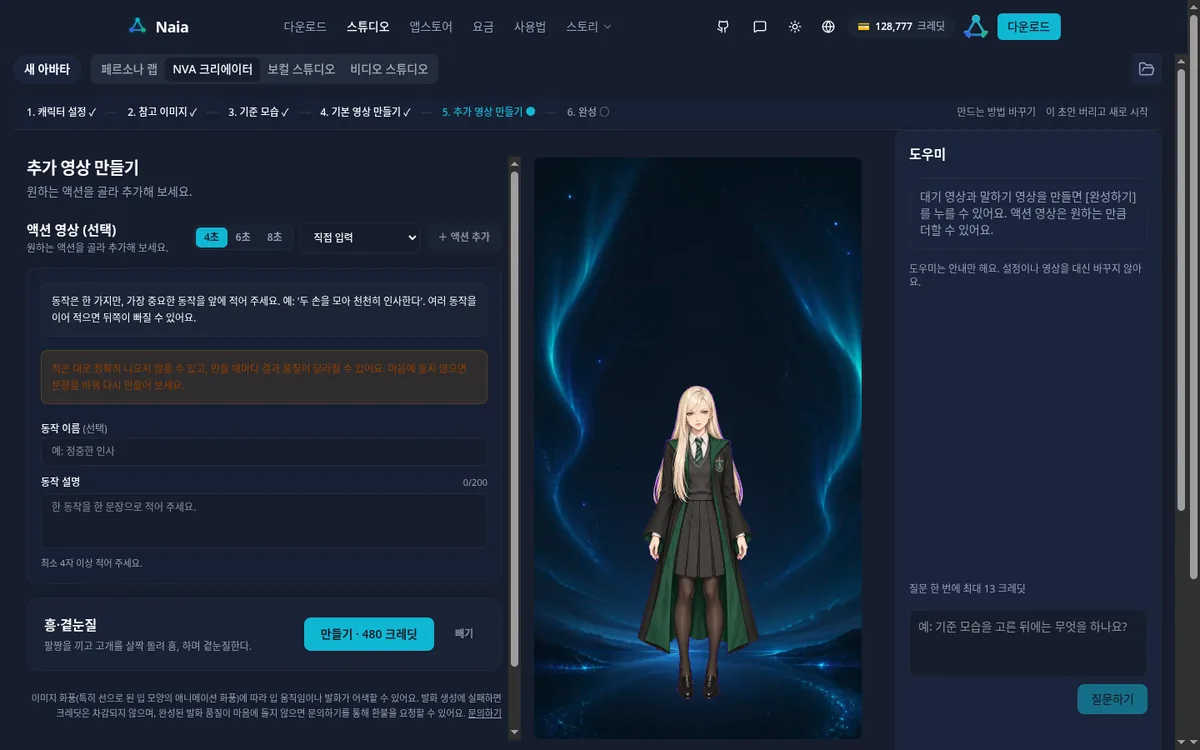
Task: Open the 문의하기 link
Action: 485,713
